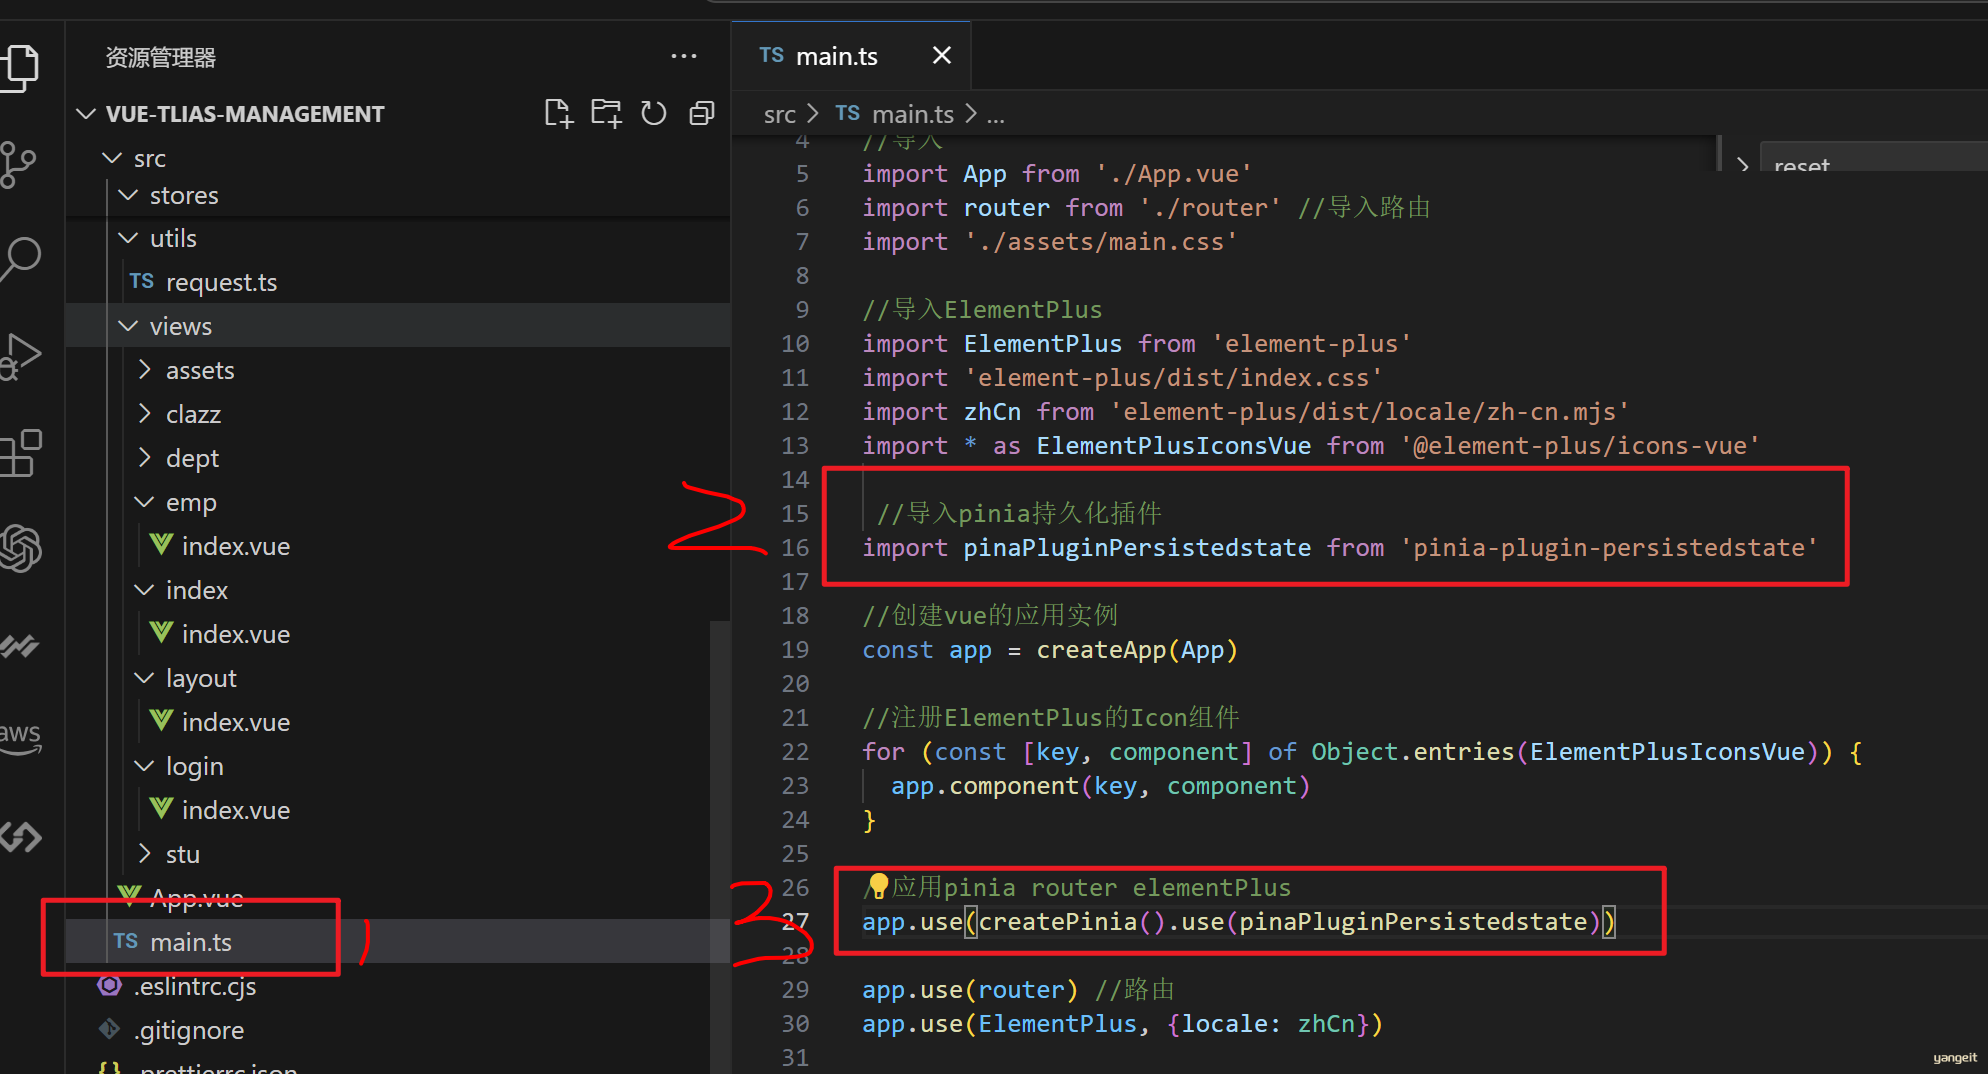Click src in the breadcrumb path

[x=780, y=115]
